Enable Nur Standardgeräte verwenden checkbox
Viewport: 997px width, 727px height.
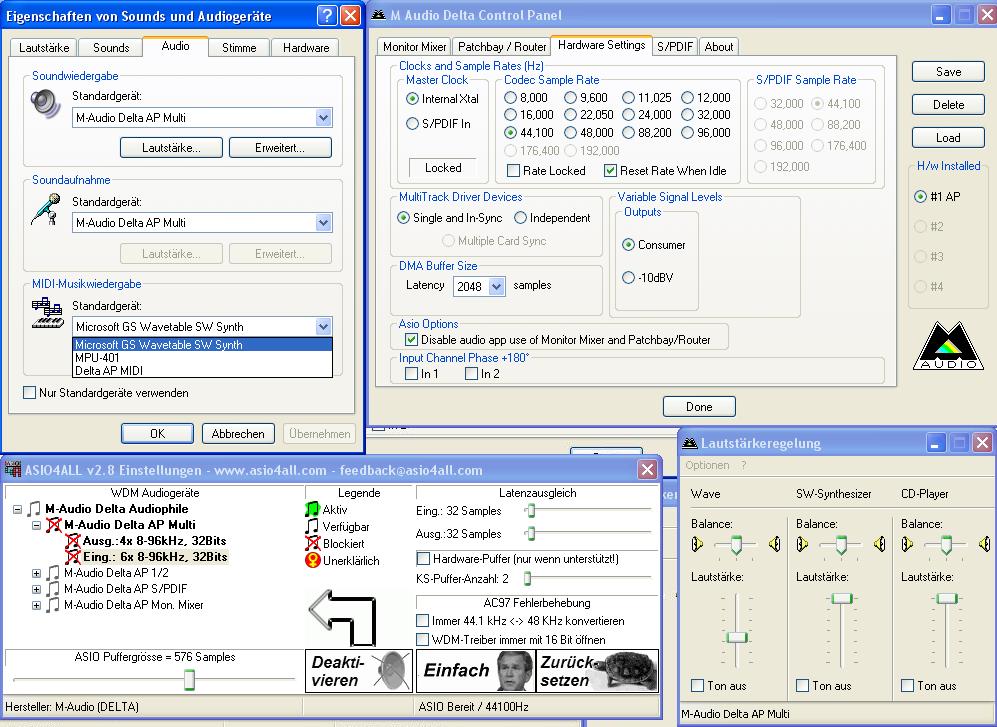(x=29, y=393)
